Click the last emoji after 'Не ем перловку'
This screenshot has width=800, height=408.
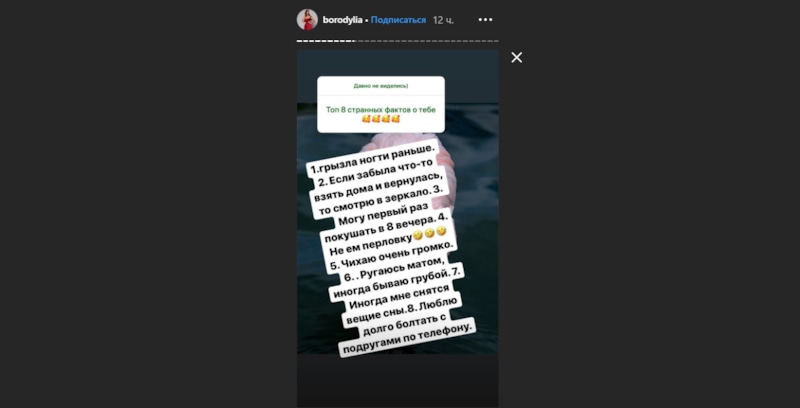coord(441,231)
